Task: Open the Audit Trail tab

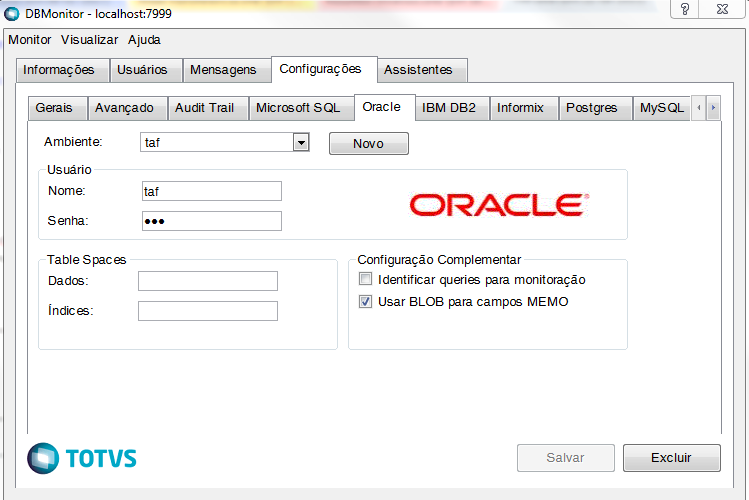Action: [208, 108]
